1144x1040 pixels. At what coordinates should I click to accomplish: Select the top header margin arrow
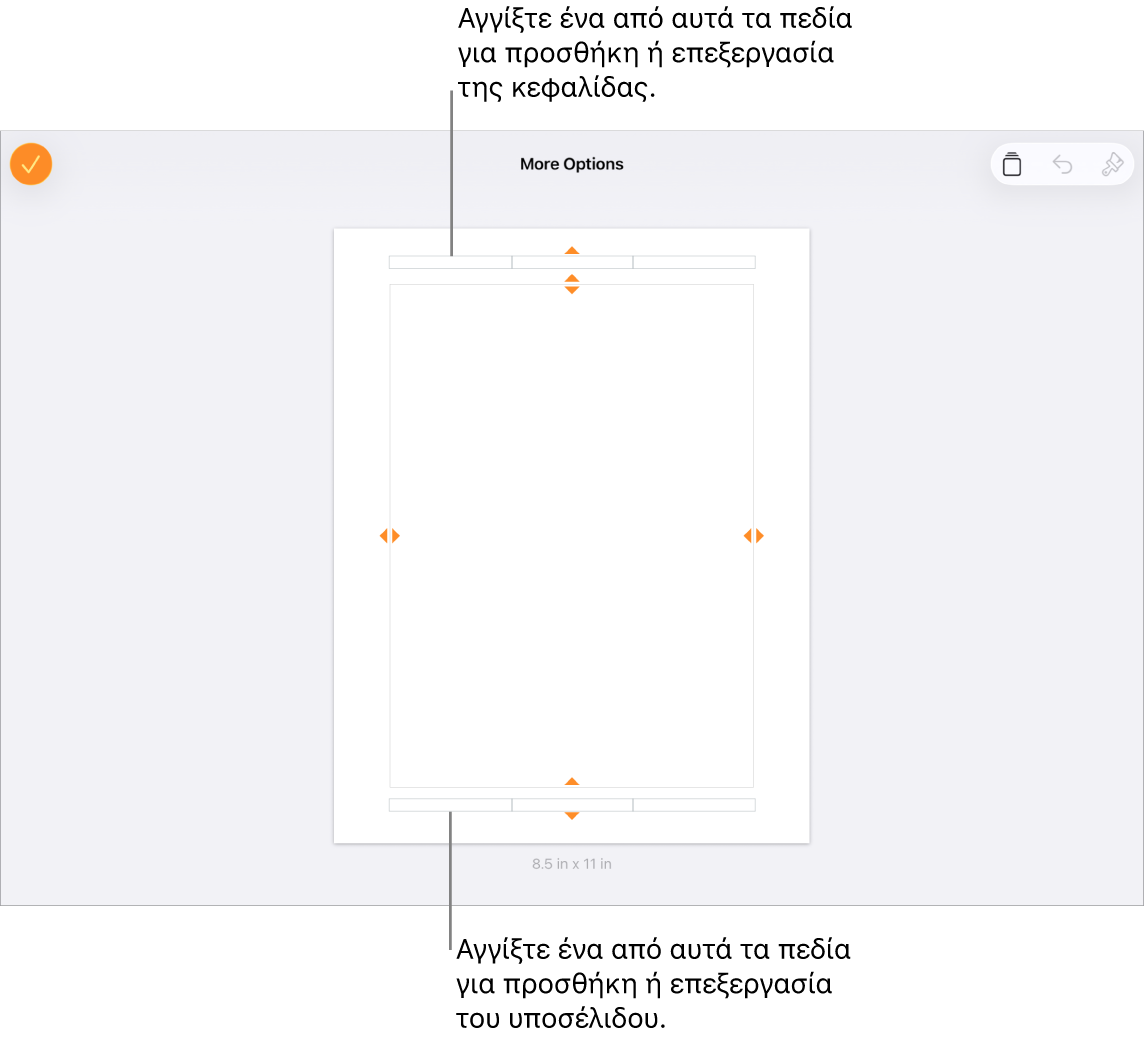pos(572,250)
